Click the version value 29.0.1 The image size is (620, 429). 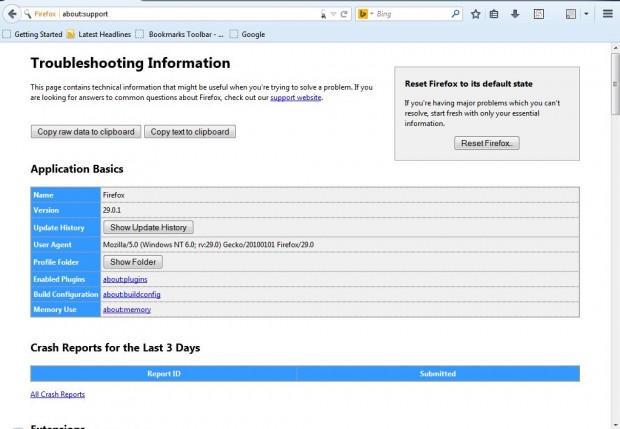(x=112, y=210)
